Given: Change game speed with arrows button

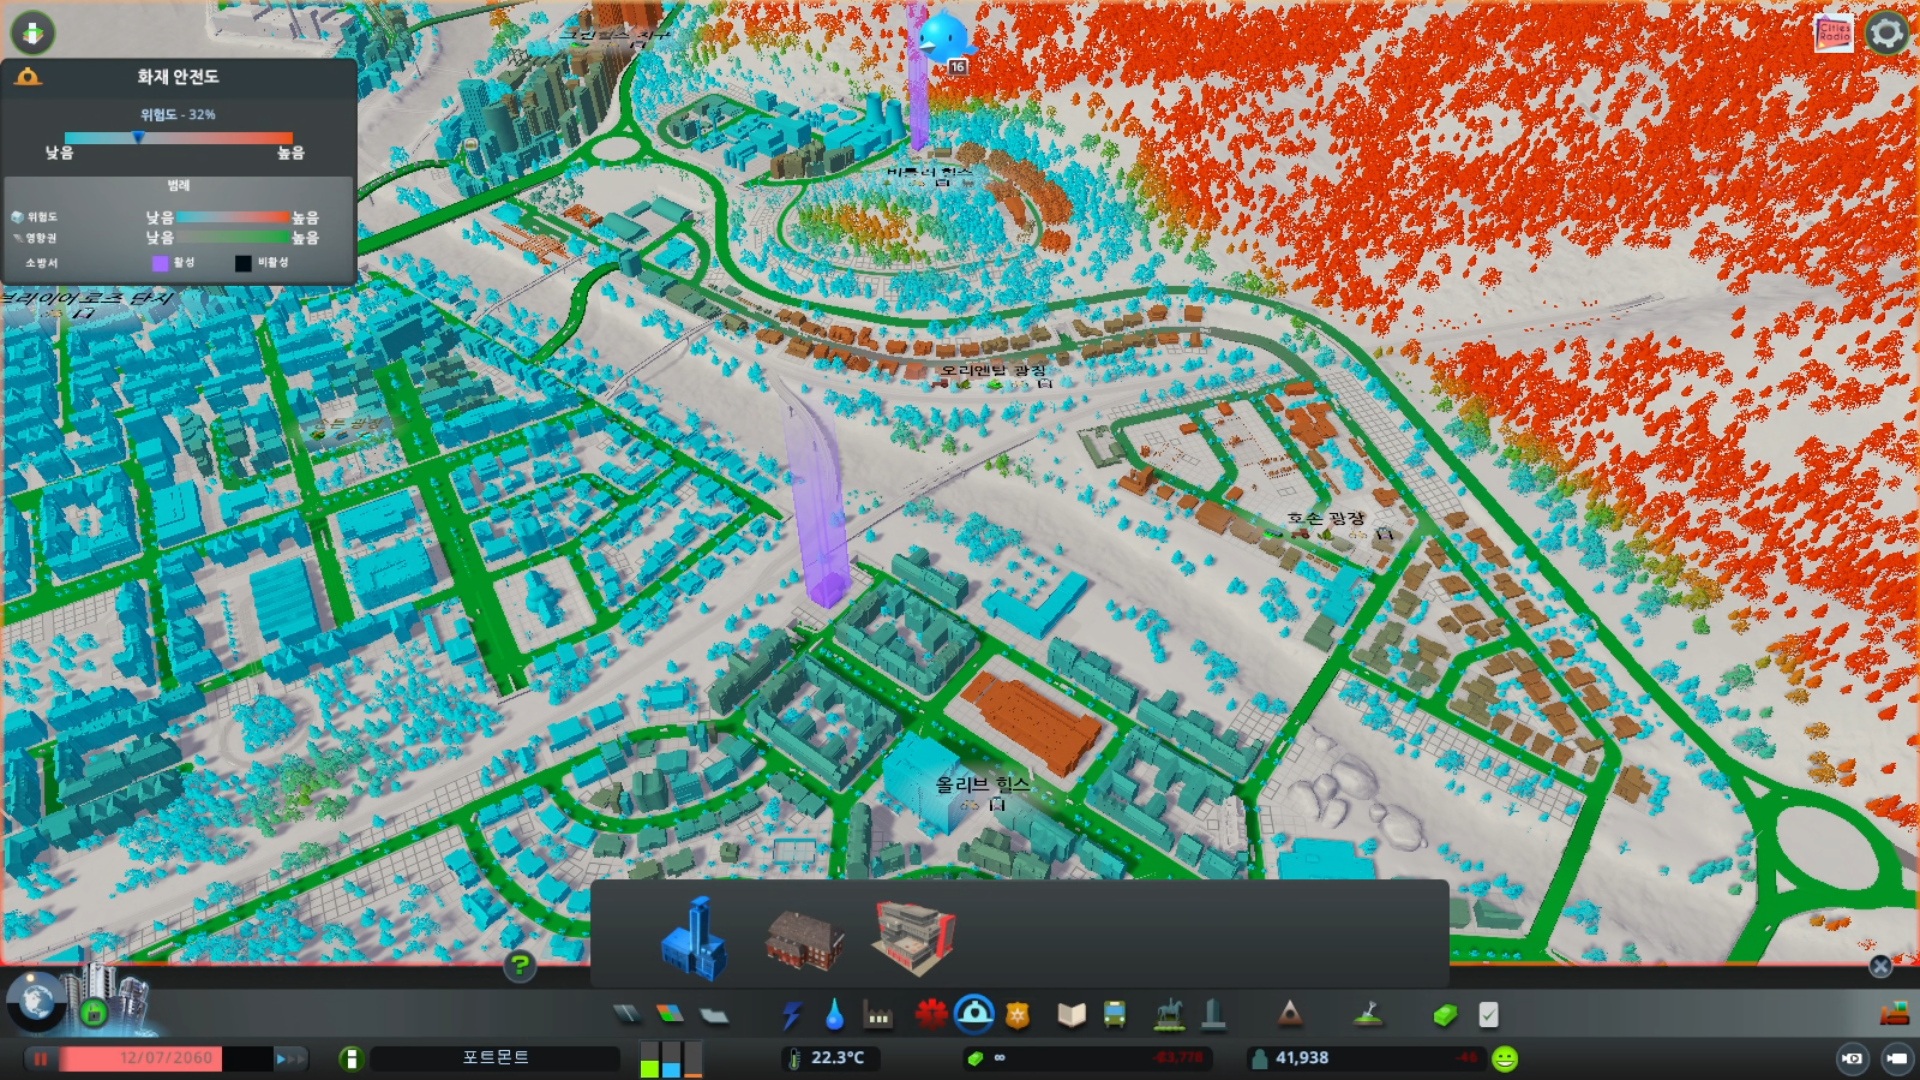Looking at the screenshot, I should click(x=290, y=1058).
